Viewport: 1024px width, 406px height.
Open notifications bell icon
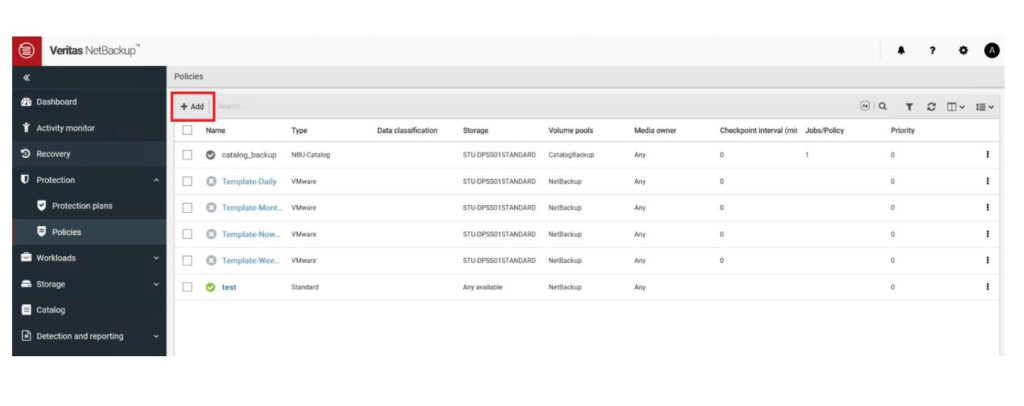tap(901, 50)
